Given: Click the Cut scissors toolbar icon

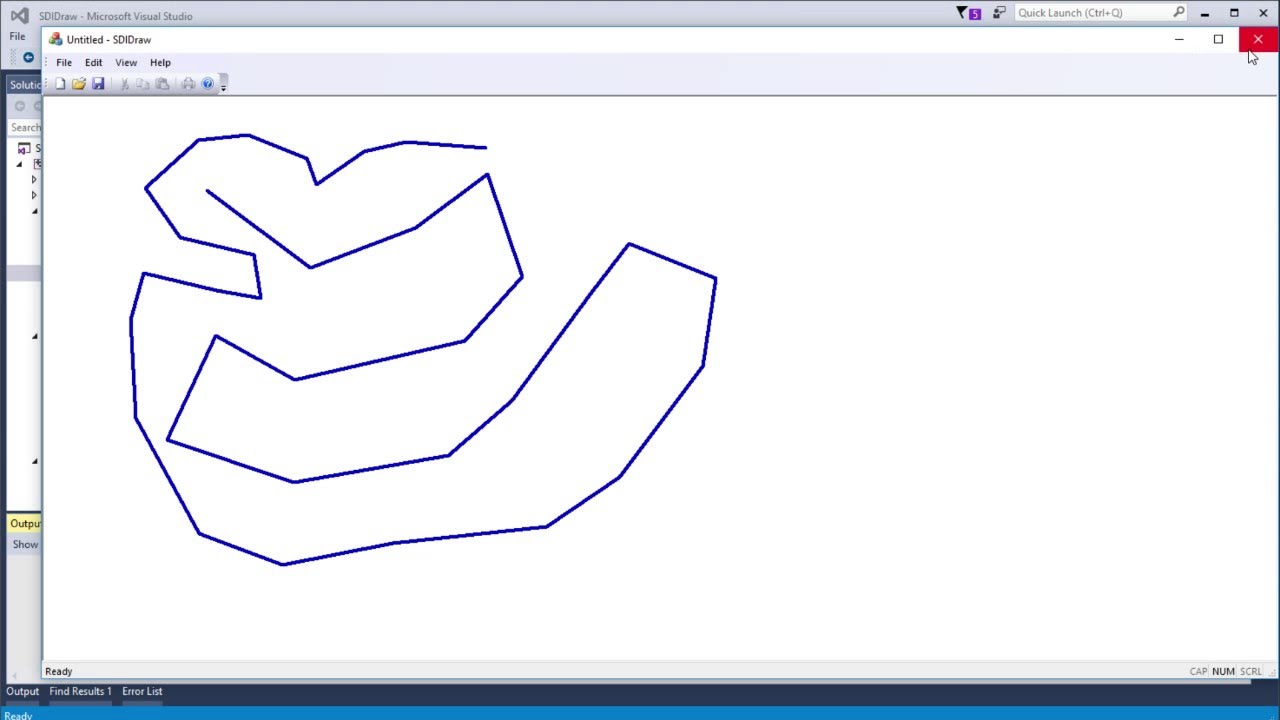Looking at the screenshot, I should coord(124,84).
